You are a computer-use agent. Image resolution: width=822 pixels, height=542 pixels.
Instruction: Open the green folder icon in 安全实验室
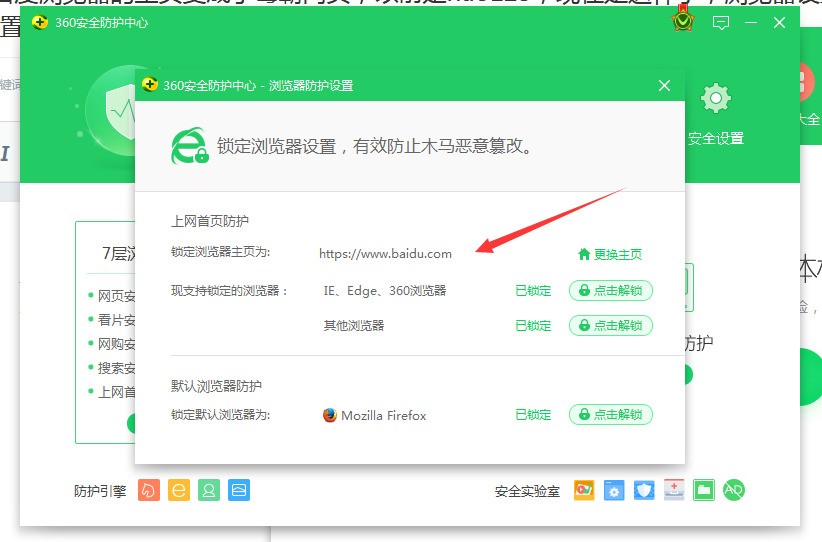(x=704, y=490)
